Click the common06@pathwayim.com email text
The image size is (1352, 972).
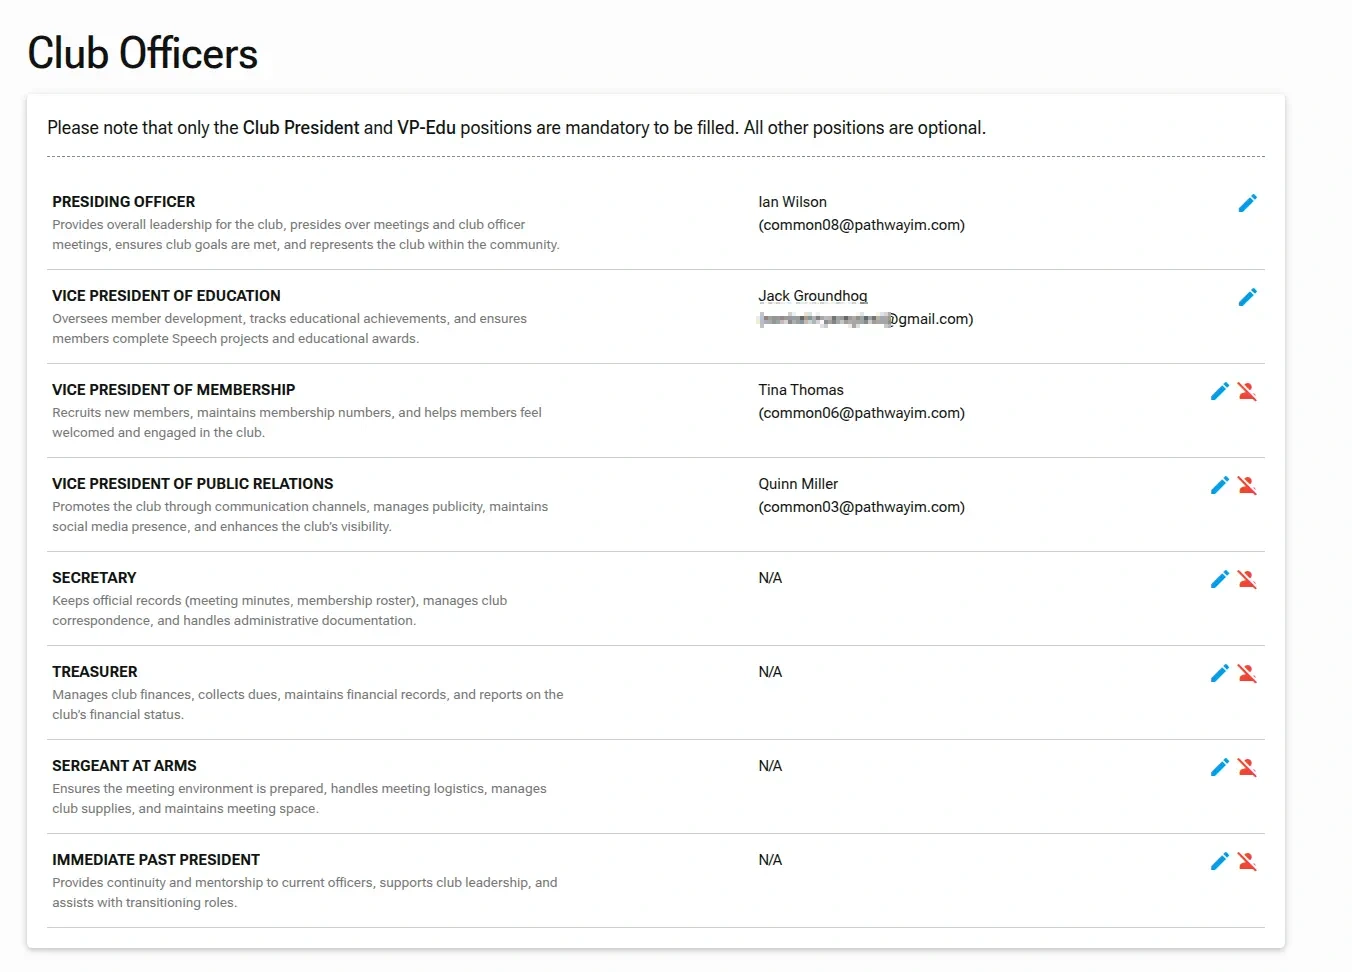(861, 413)
